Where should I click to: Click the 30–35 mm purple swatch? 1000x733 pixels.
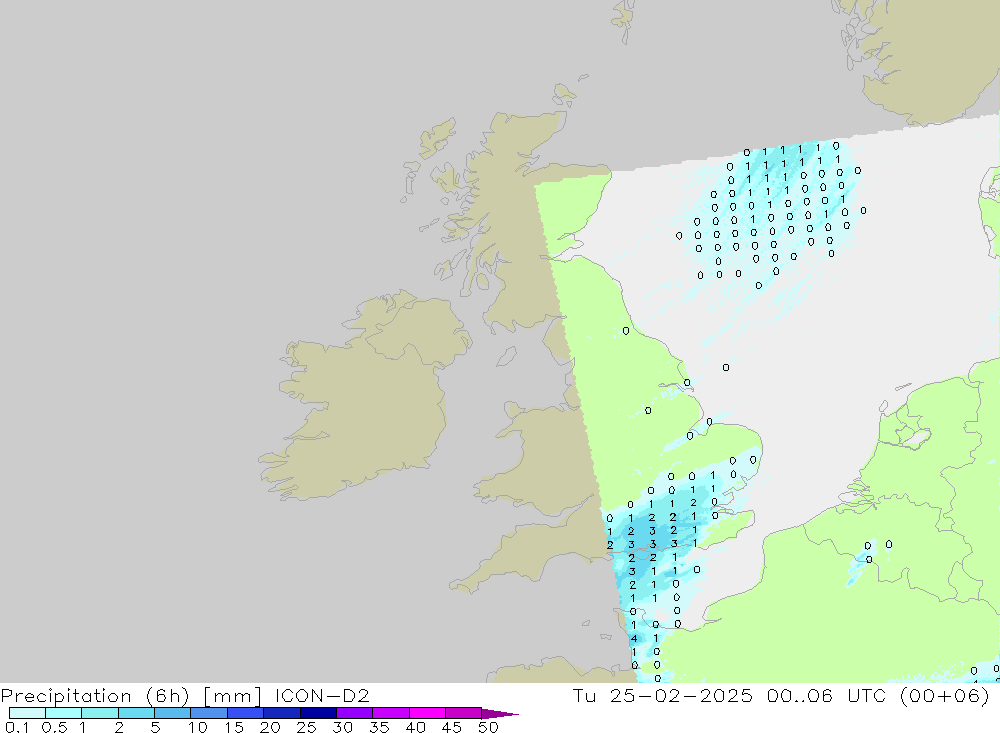(x=355, y=713)
